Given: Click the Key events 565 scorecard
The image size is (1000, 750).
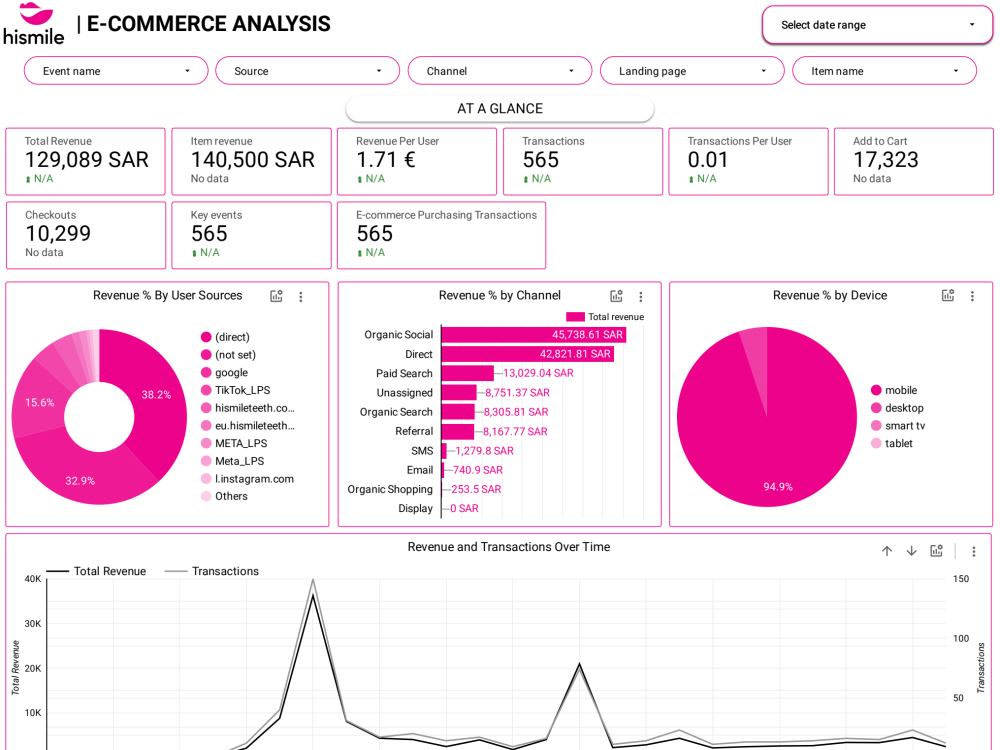Looking at the screenshot, I should click(x=251, y=235).
